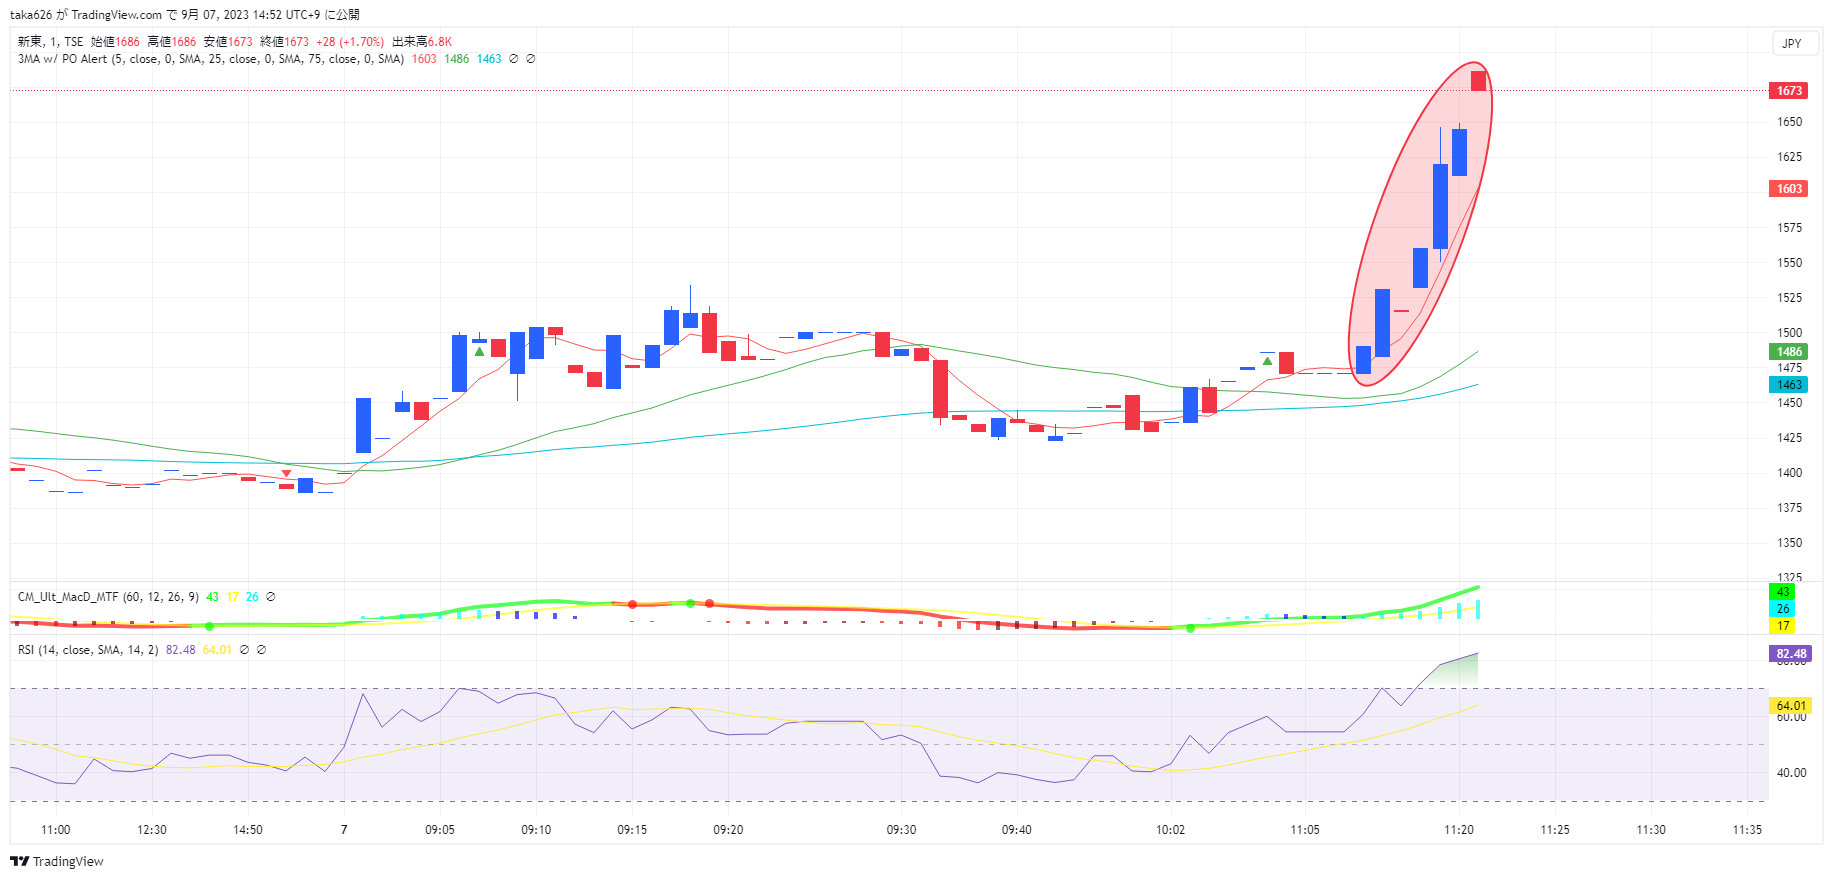Viewport: 1833px width, 879px height.
Task: Expand the RSI indicator legend settings
Action: [x=88, y=650]
